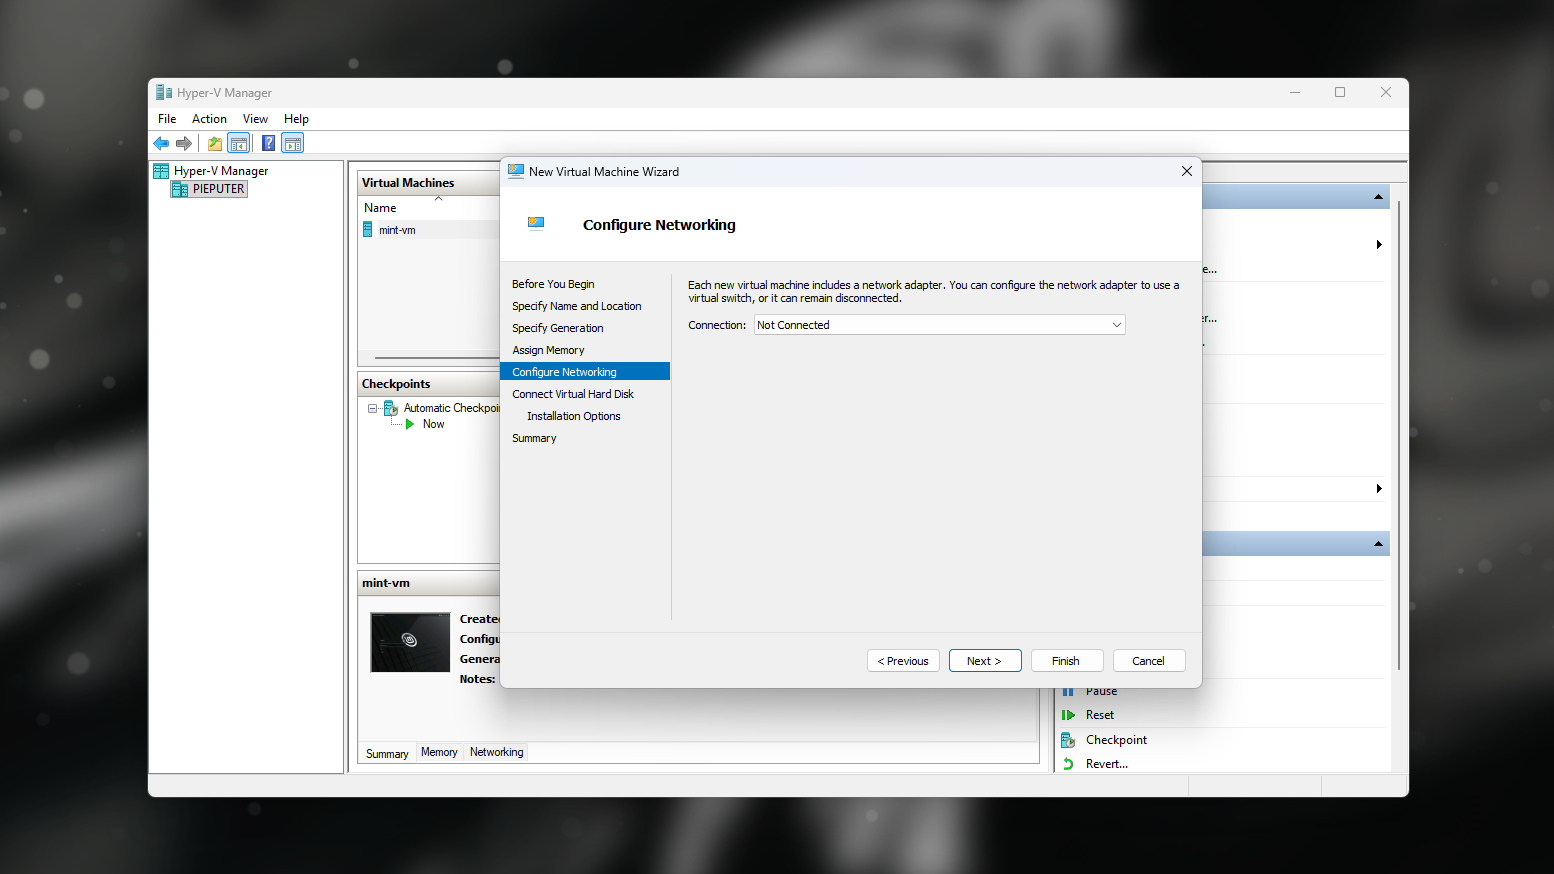Viewport: 1554px width, 874px height.
Task: Click the Hyper-V Manager title bar icon
Action: coord(164,92)
